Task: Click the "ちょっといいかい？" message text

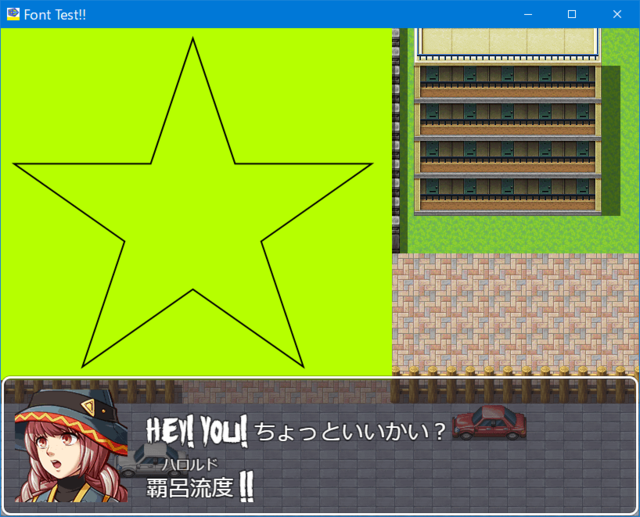Action: pos(350,431)
